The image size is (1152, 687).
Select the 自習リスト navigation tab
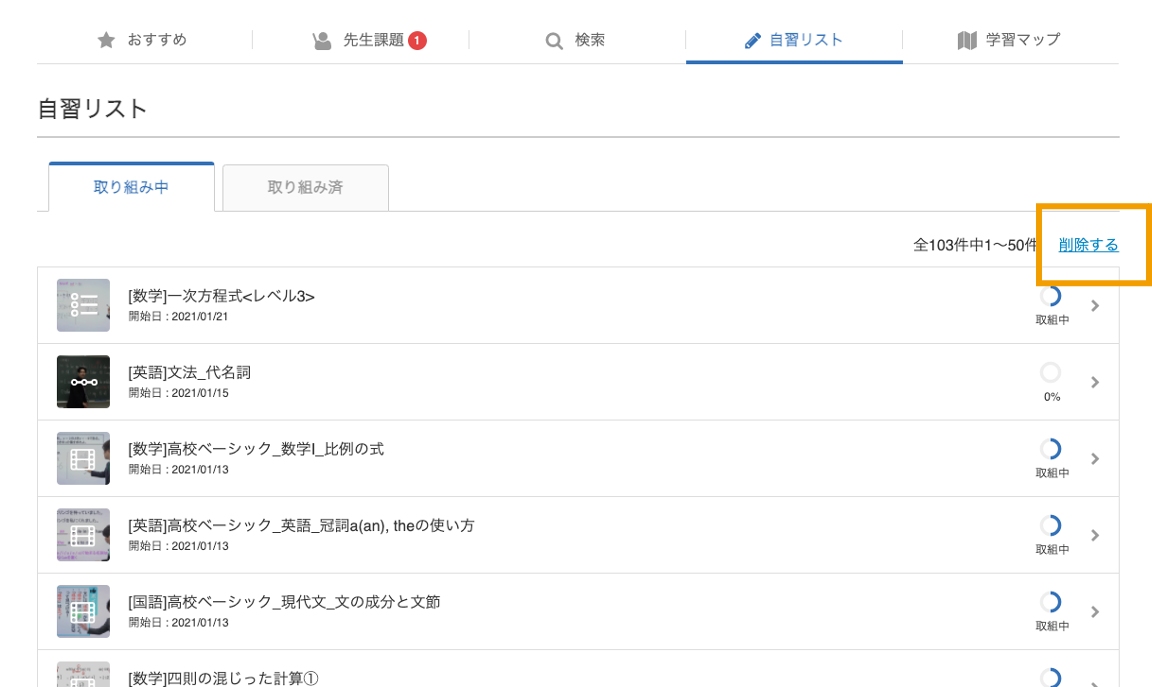pyautogui.click(x=794, y=40)
